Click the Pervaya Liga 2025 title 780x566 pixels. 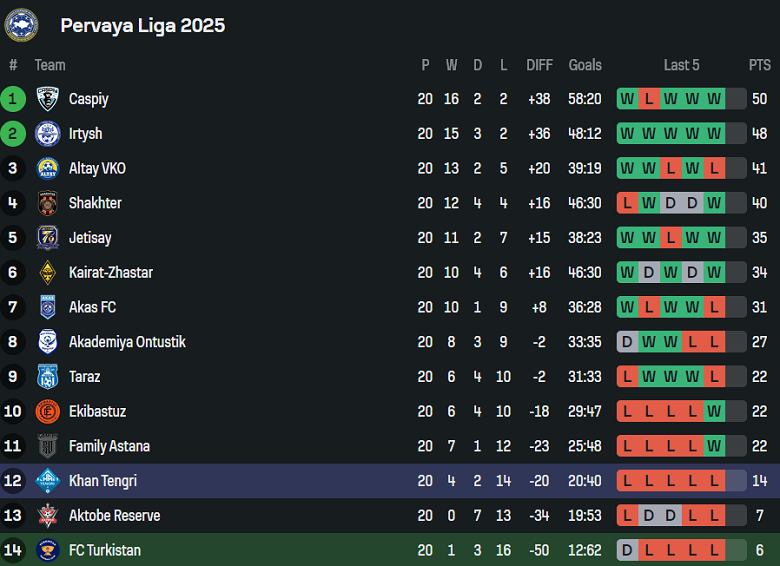pyautogui.click(x=142, y=25)
